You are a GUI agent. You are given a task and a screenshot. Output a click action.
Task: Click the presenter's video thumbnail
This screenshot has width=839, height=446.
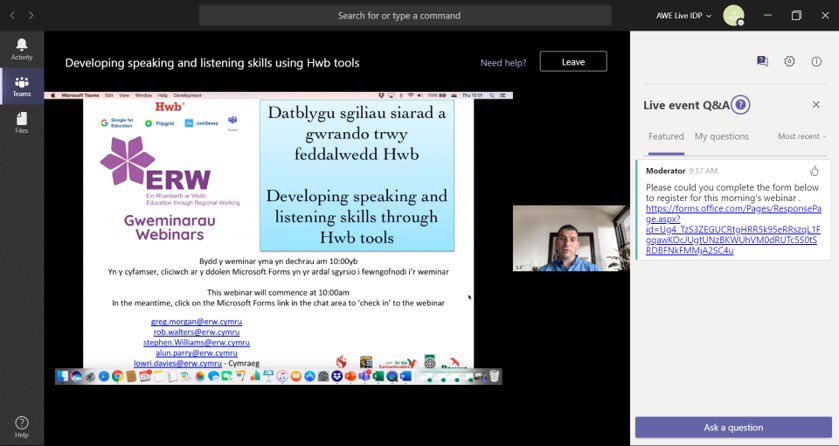571,238
